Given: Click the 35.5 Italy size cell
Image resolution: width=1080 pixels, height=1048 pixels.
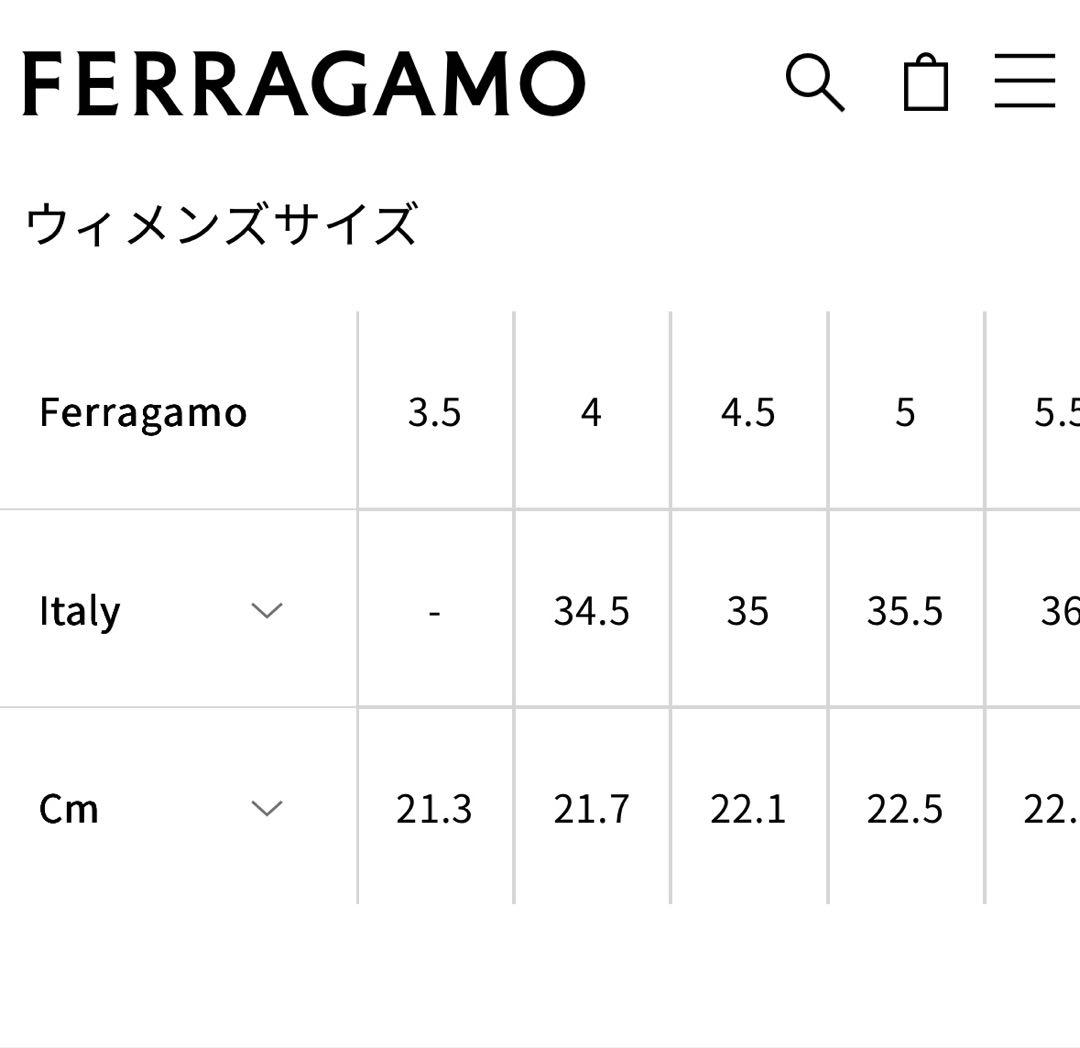Looking at the screenshot, I should [906, 610].
